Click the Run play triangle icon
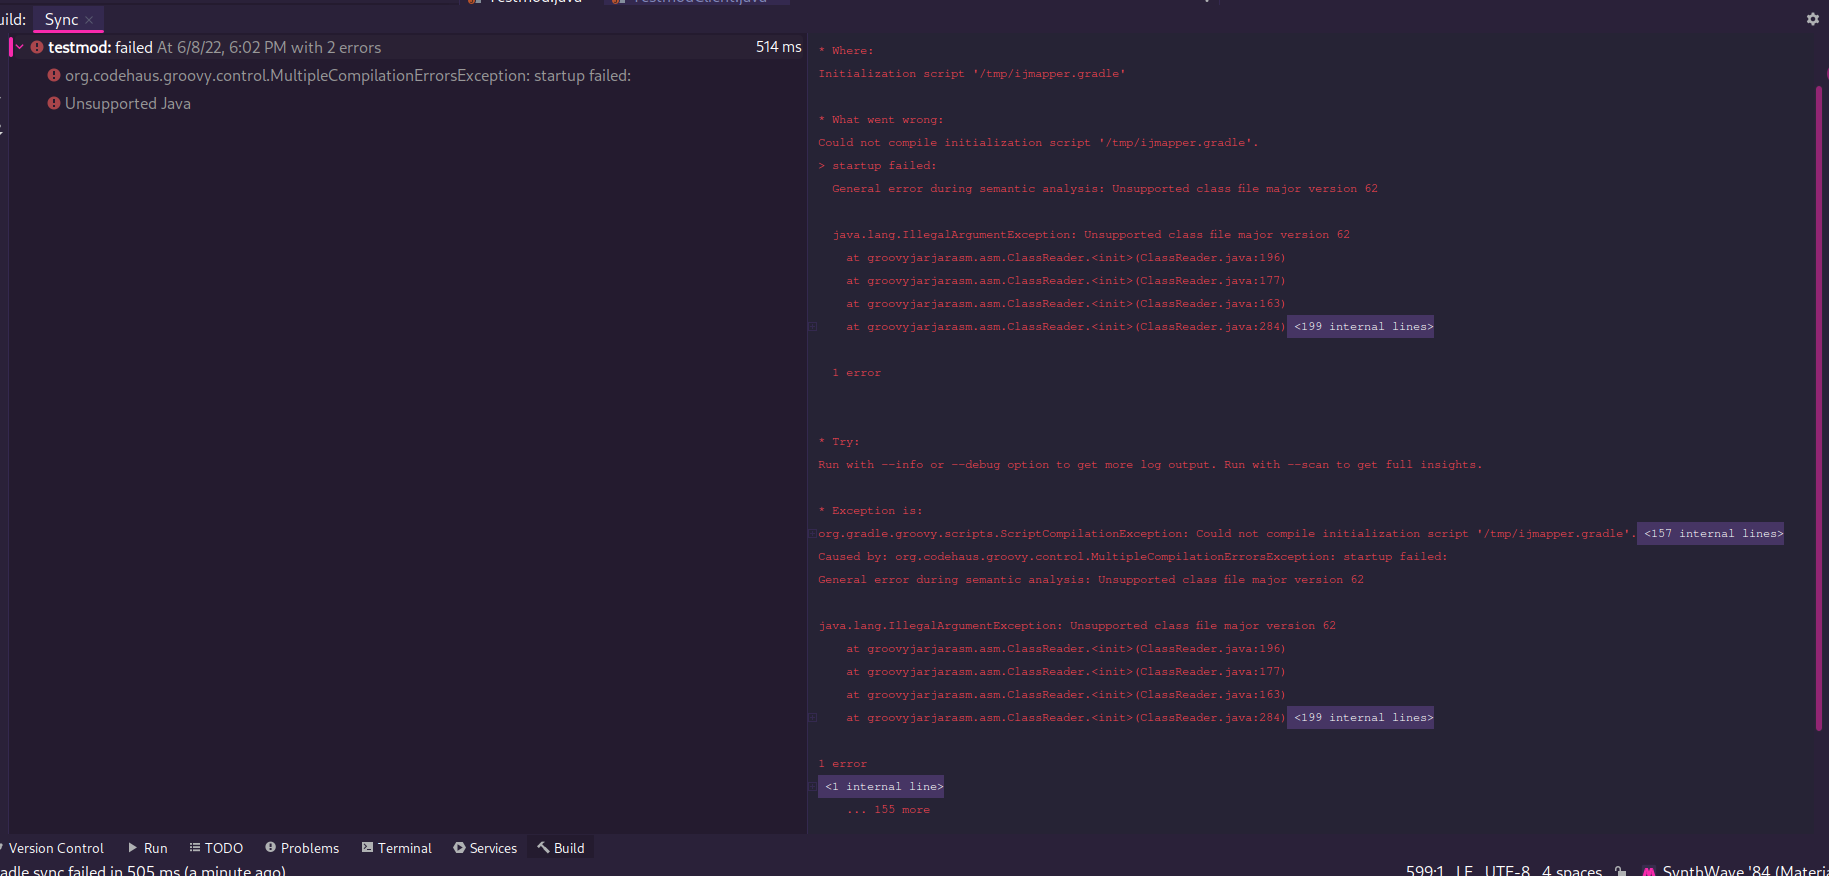Screen dimensions: 1829x876 132,847
